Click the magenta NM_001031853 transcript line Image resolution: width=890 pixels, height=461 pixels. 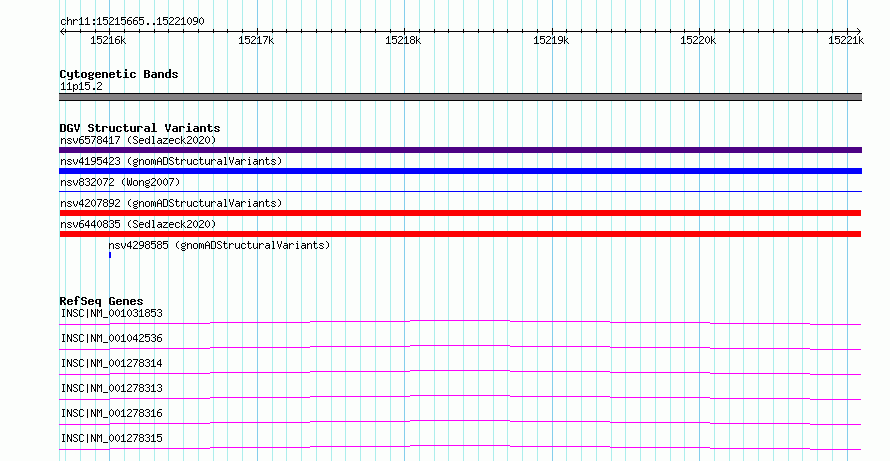(460, 321)
